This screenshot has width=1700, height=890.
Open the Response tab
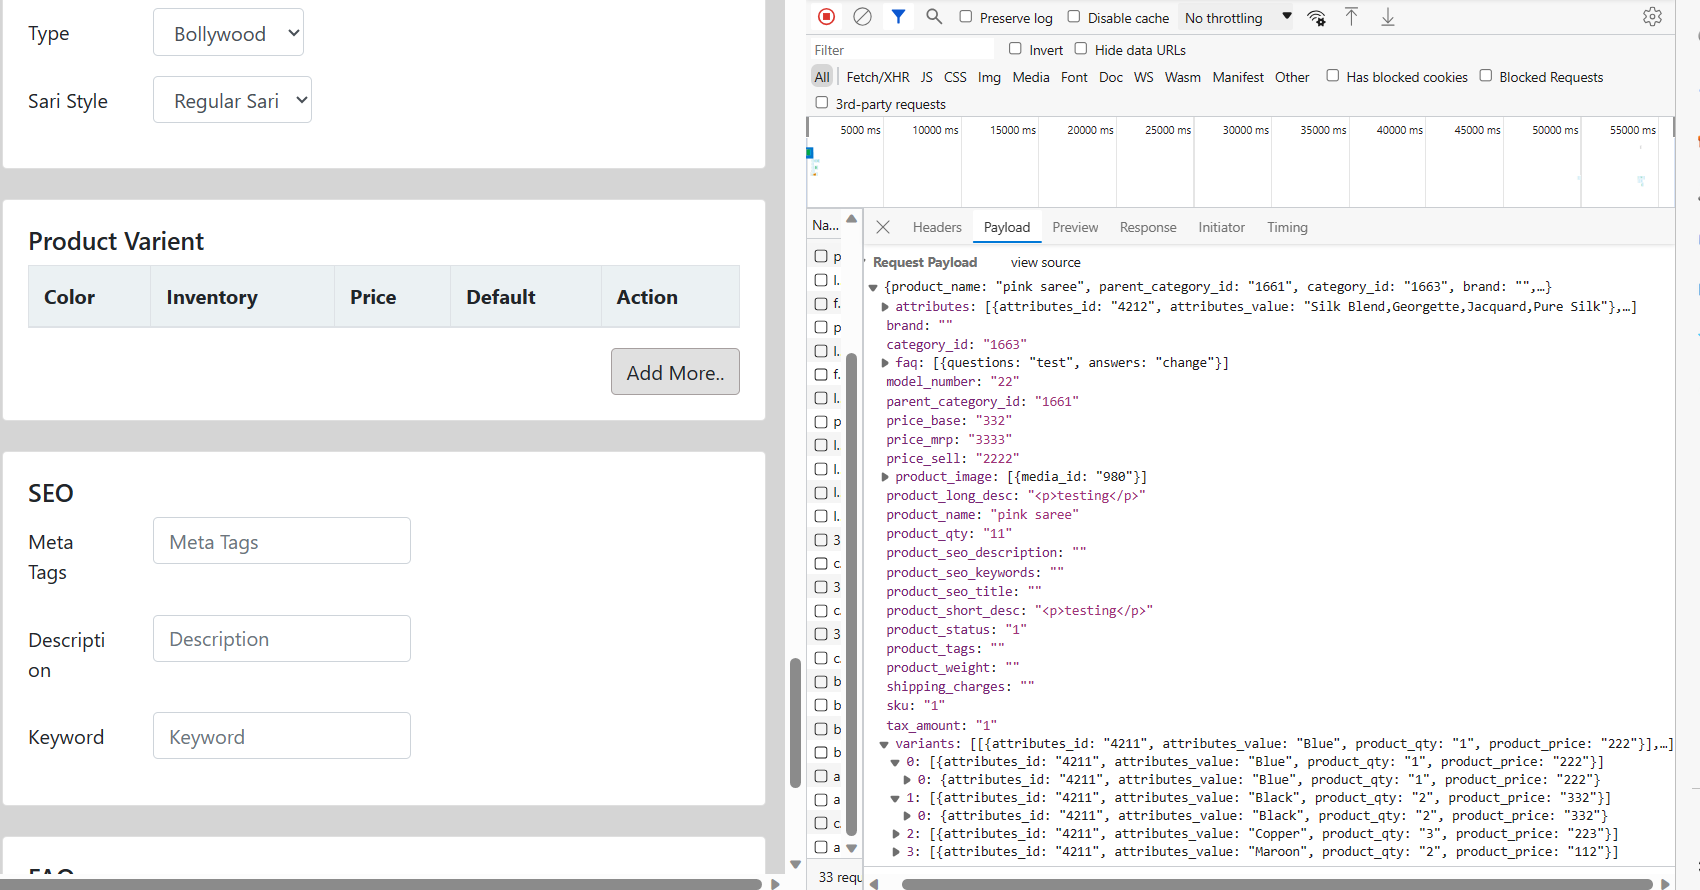pos(1148,227)
